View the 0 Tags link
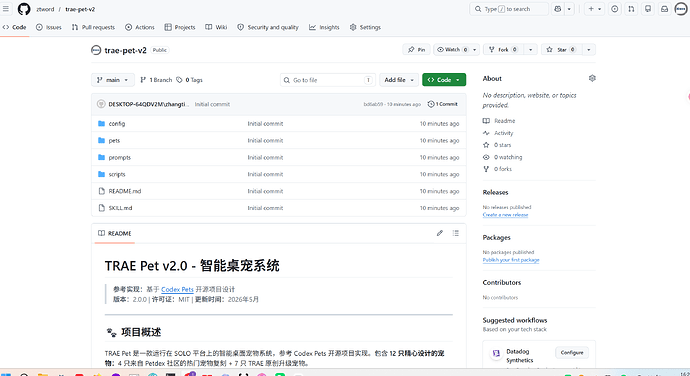The width and height of the screenshot is (690, 376). (189, 80)
